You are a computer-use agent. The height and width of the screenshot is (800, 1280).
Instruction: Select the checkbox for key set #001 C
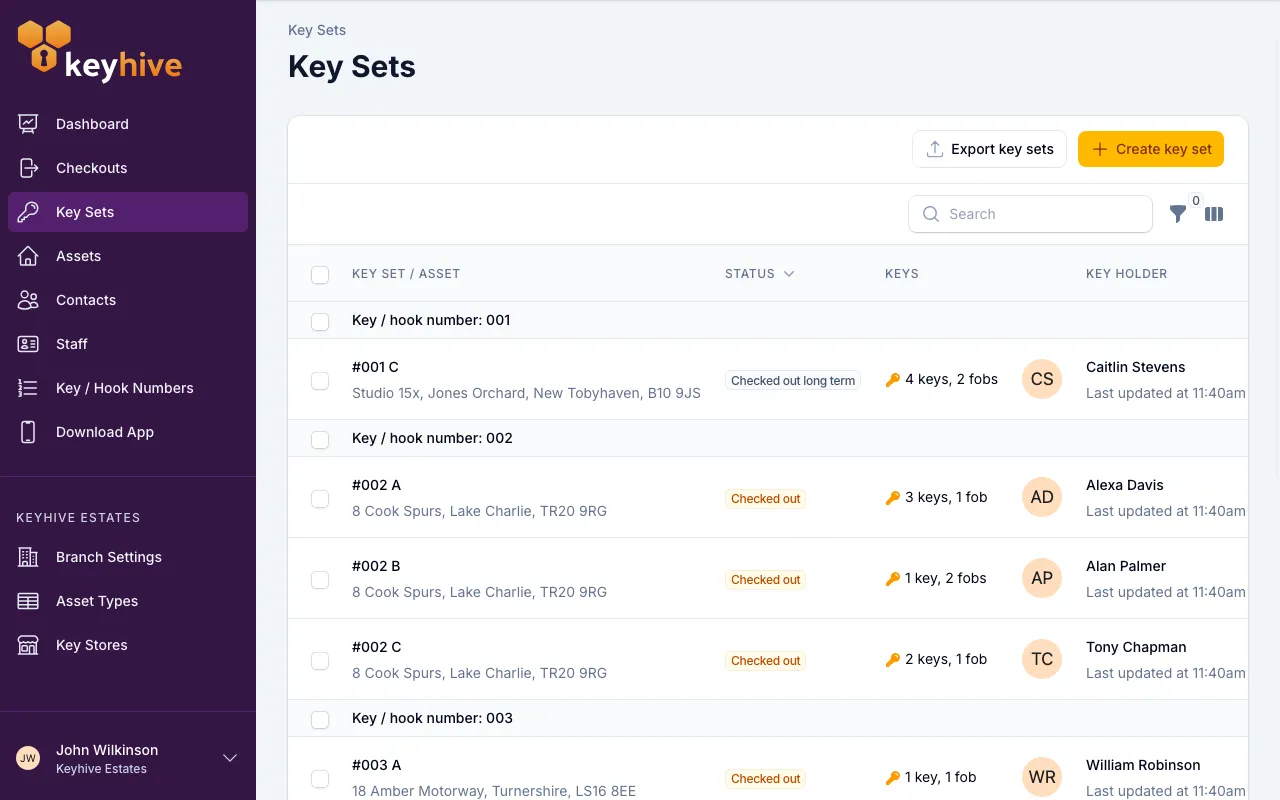320,380
